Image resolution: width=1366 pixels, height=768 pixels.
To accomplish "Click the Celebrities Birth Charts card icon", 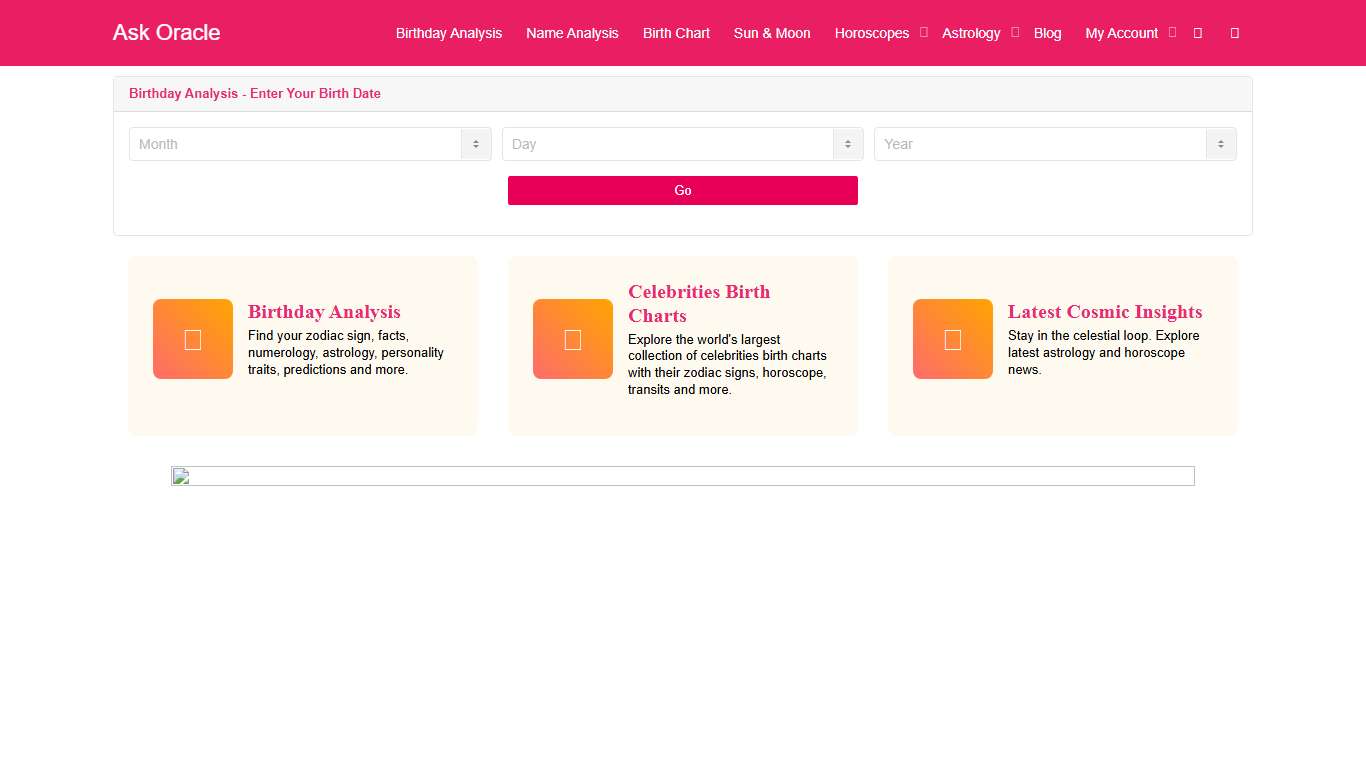I will point(573,338).
